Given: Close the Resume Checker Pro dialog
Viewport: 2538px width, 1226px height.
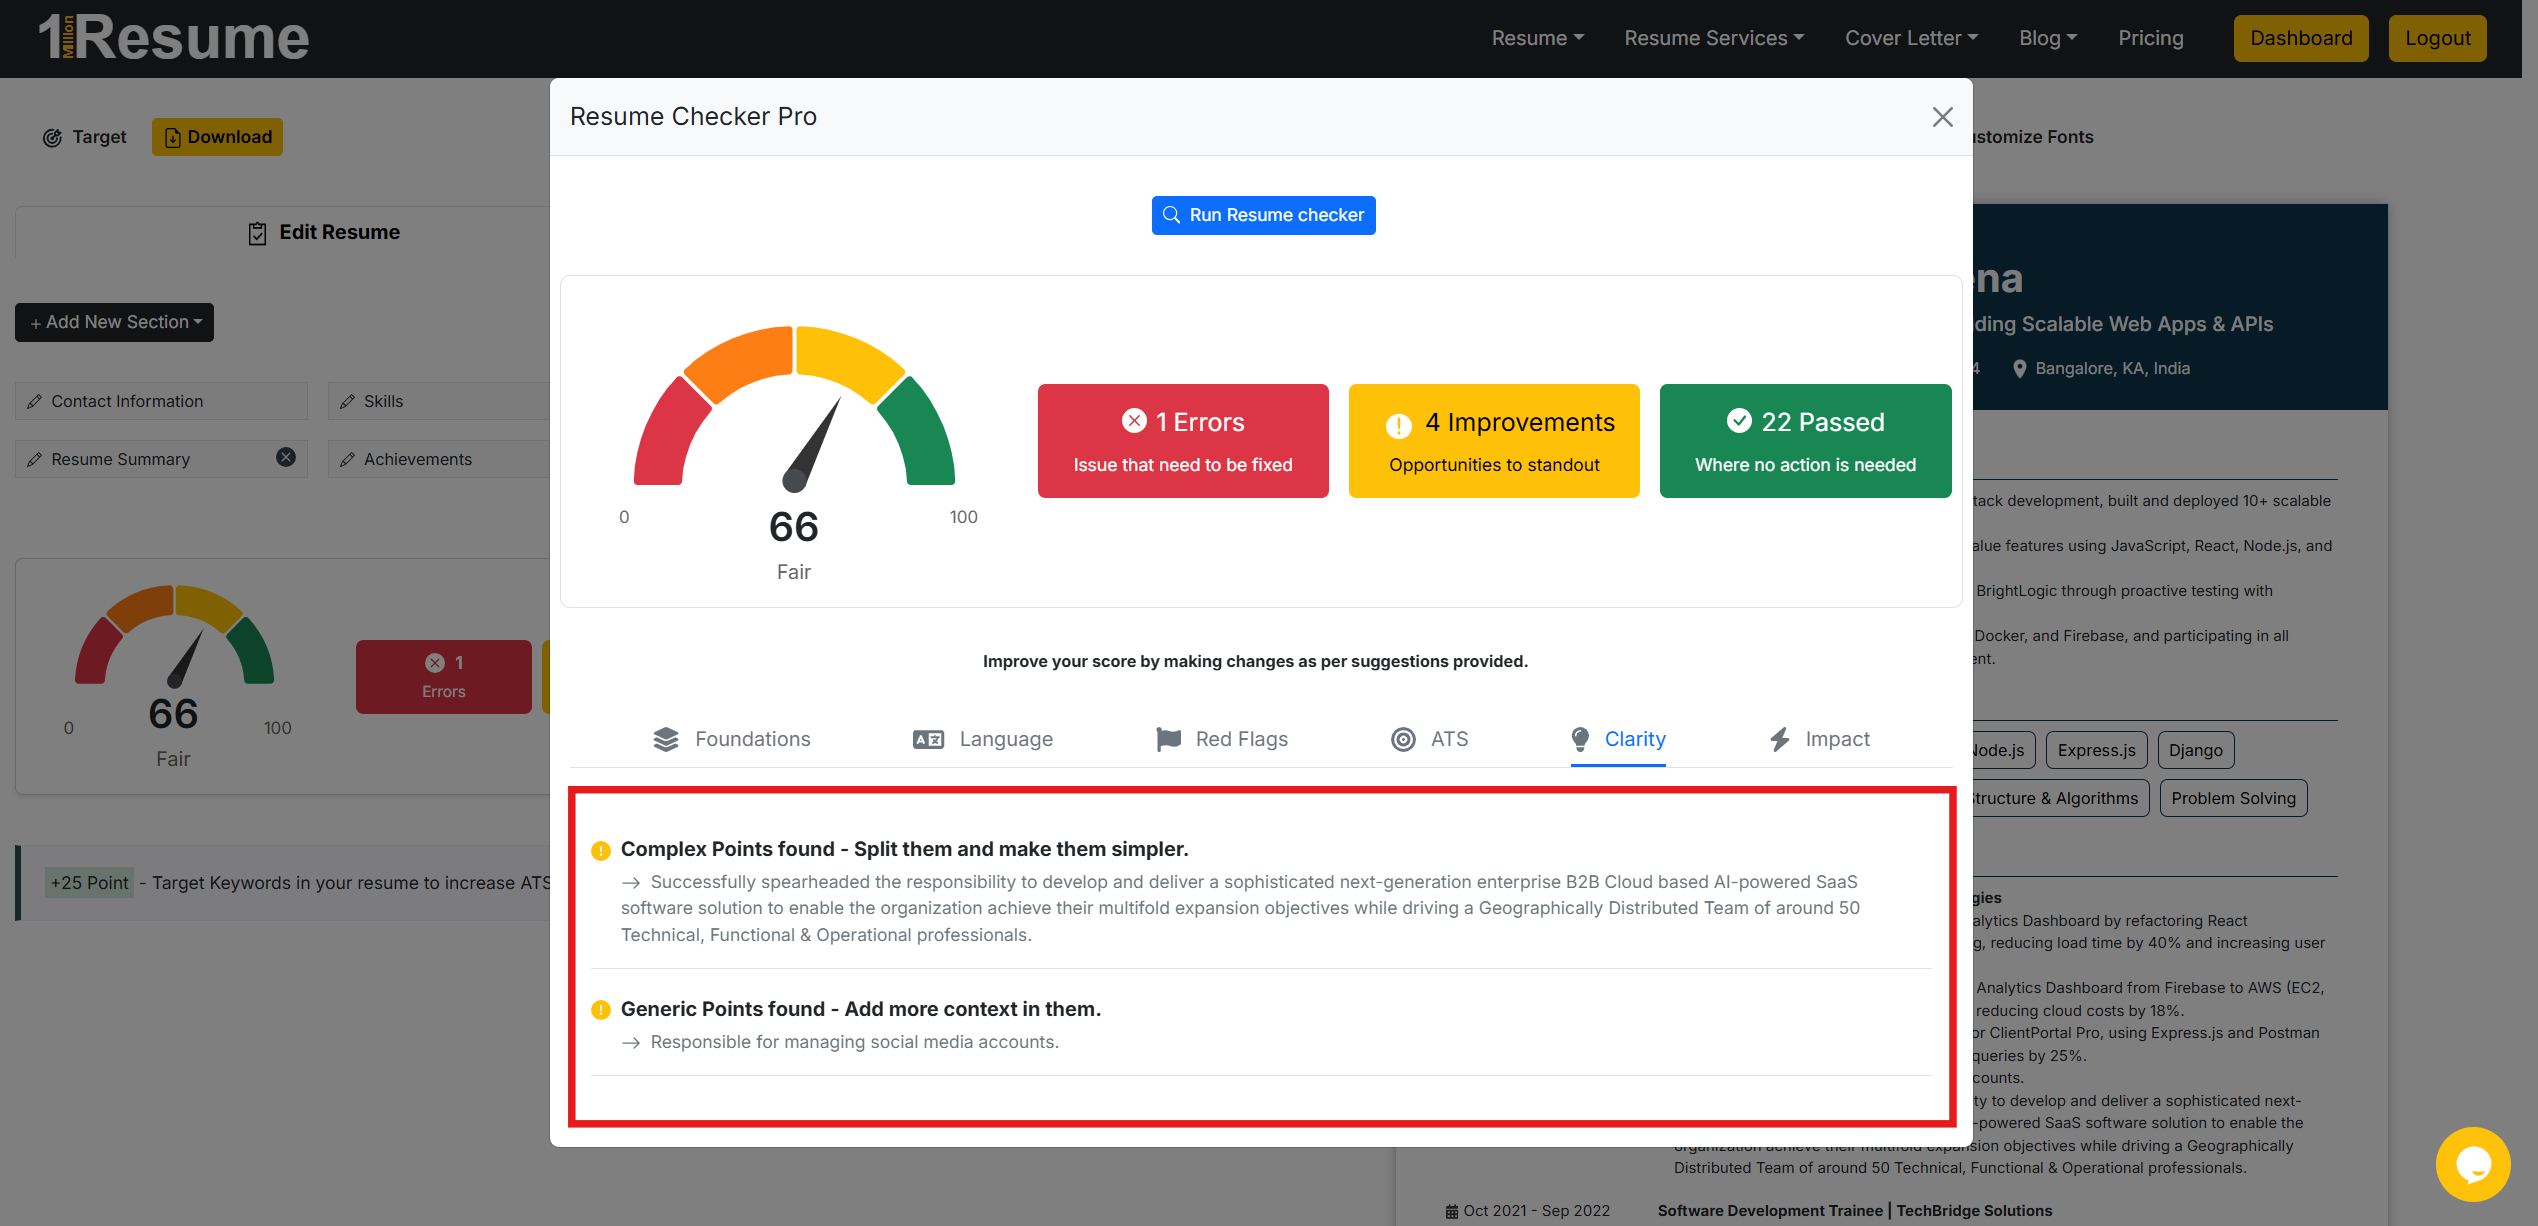Looking at the screenshot, I should tap(1942, 117).
